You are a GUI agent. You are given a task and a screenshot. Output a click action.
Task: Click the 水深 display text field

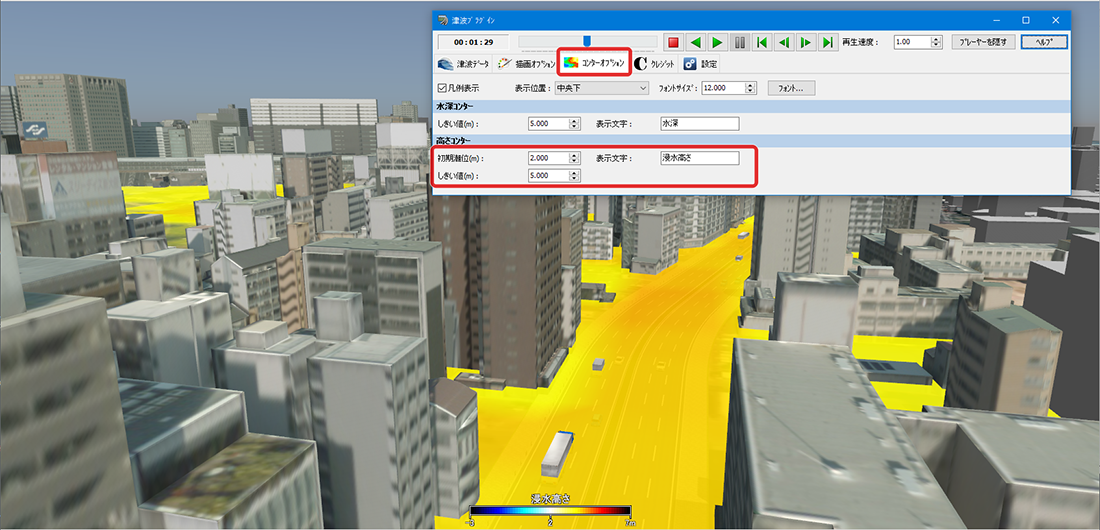coord(699,124)
